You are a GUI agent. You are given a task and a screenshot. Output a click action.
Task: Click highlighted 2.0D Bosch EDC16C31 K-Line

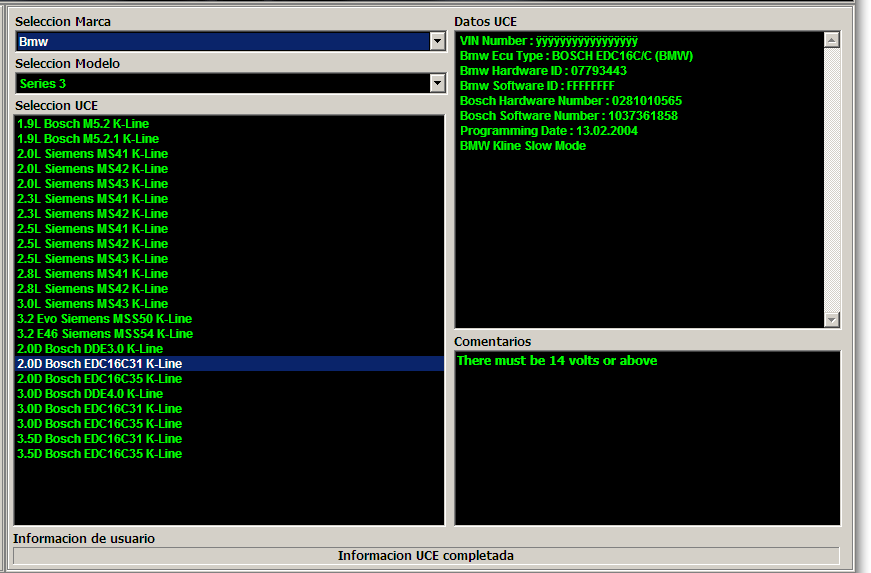pos(229,364)
